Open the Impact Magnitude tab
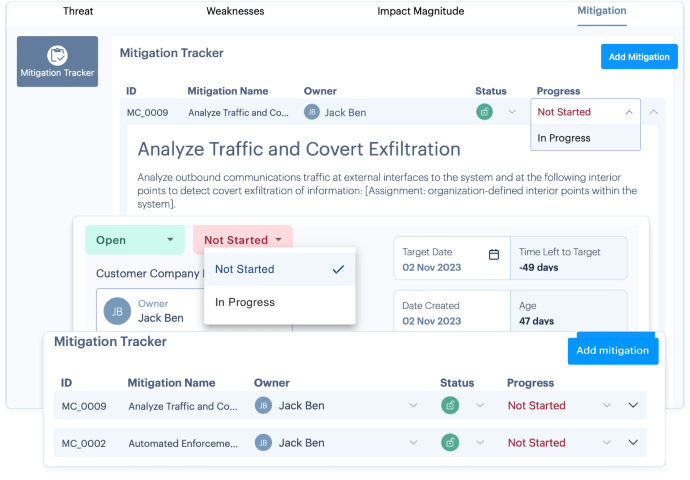690x480 pixels. pos(420,11)
